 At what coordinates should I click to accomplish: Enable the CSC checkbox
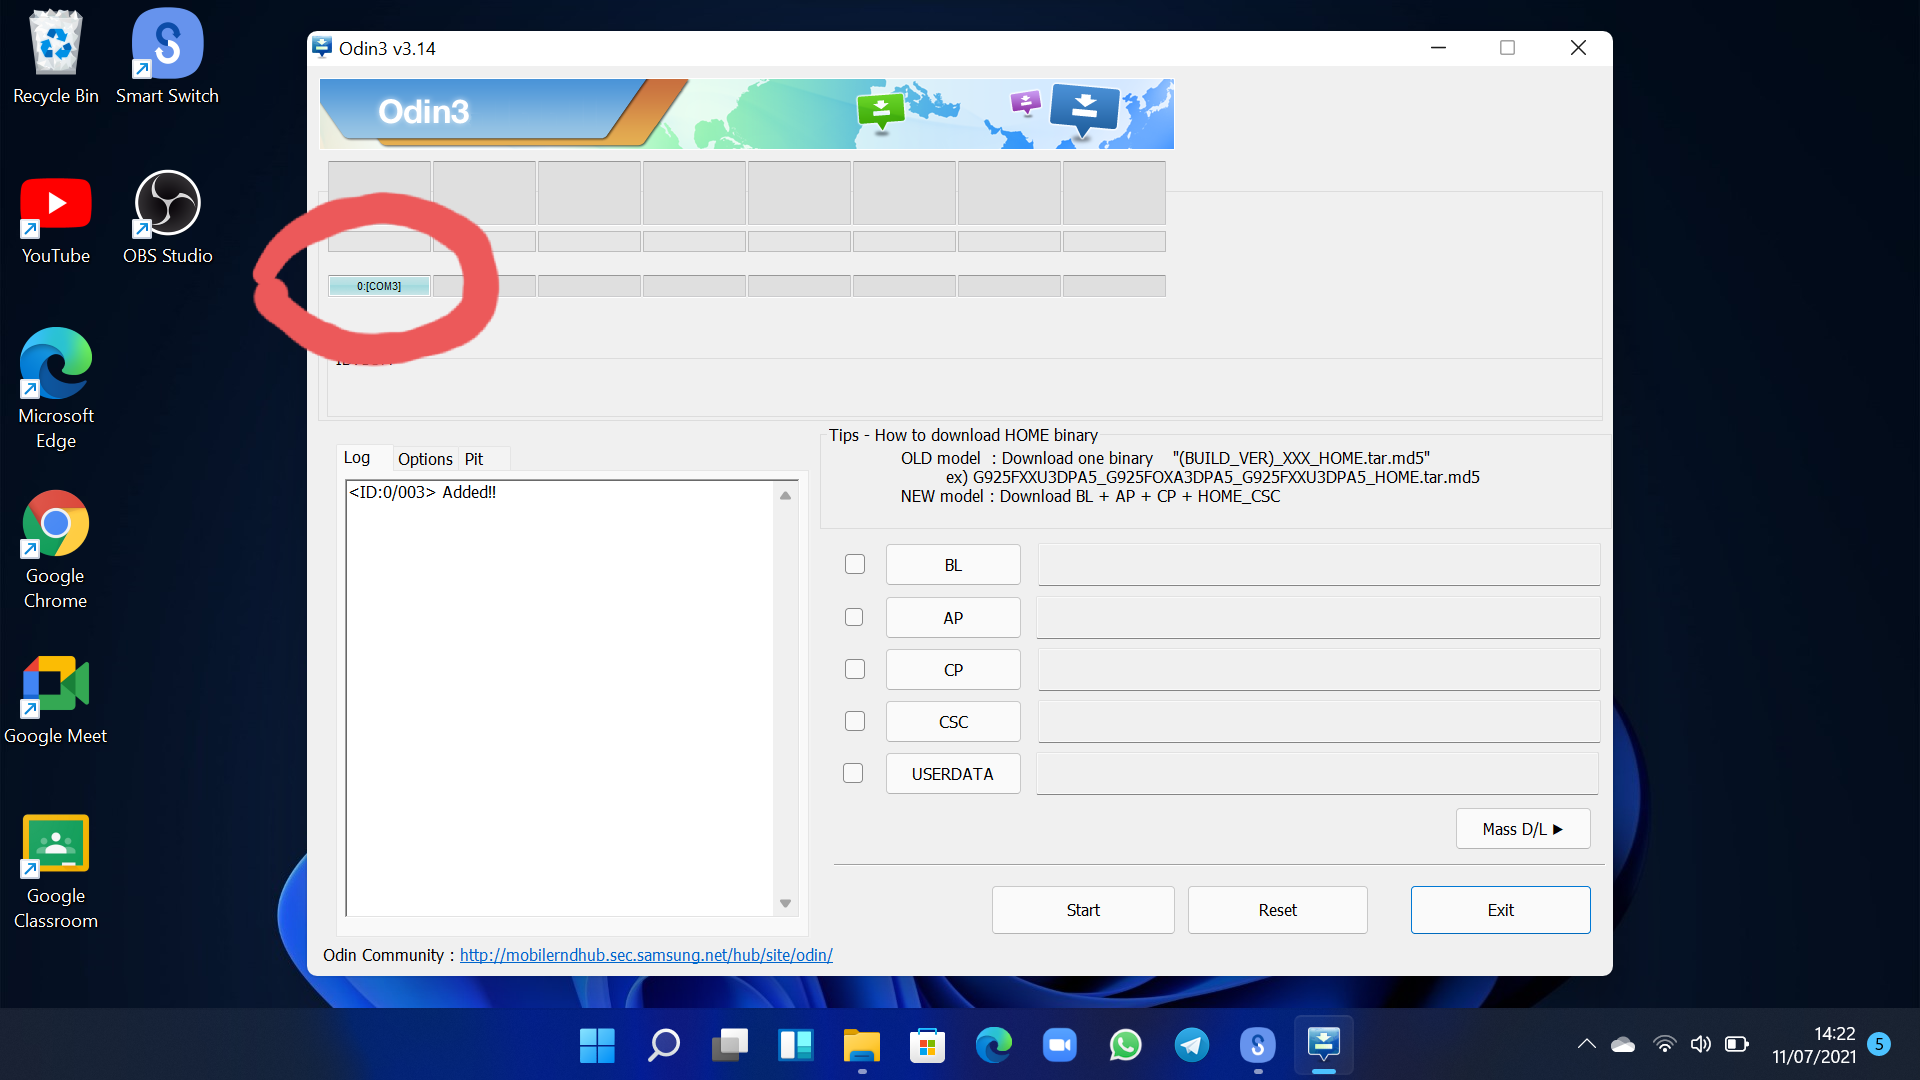pos(854,721)
